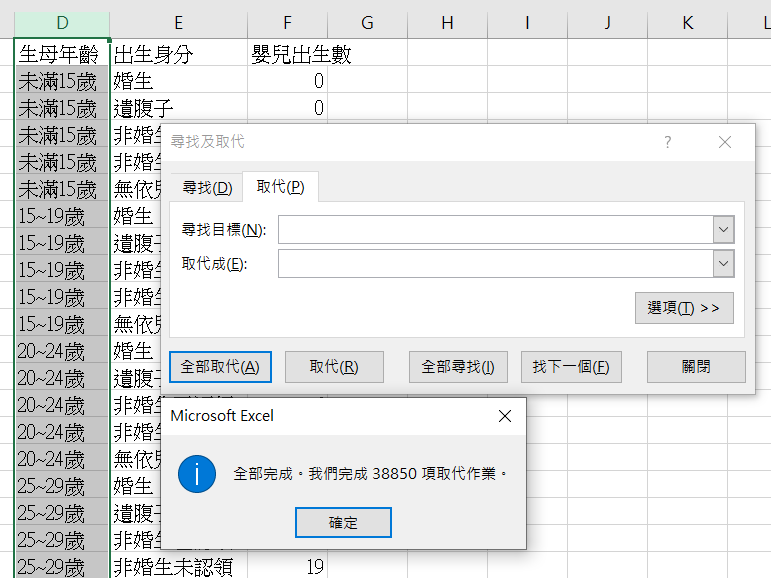Select the 取代 tab
771x578 pixels.
click(x=280, y=187)
